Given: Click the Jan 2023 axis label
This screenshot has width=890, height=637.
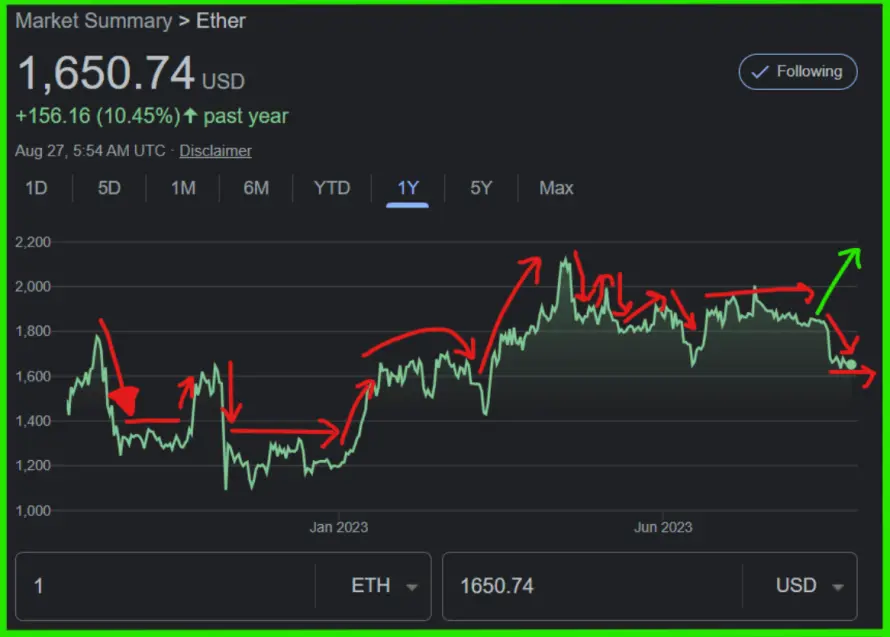Looking at the screenshot, I should 339,527.
